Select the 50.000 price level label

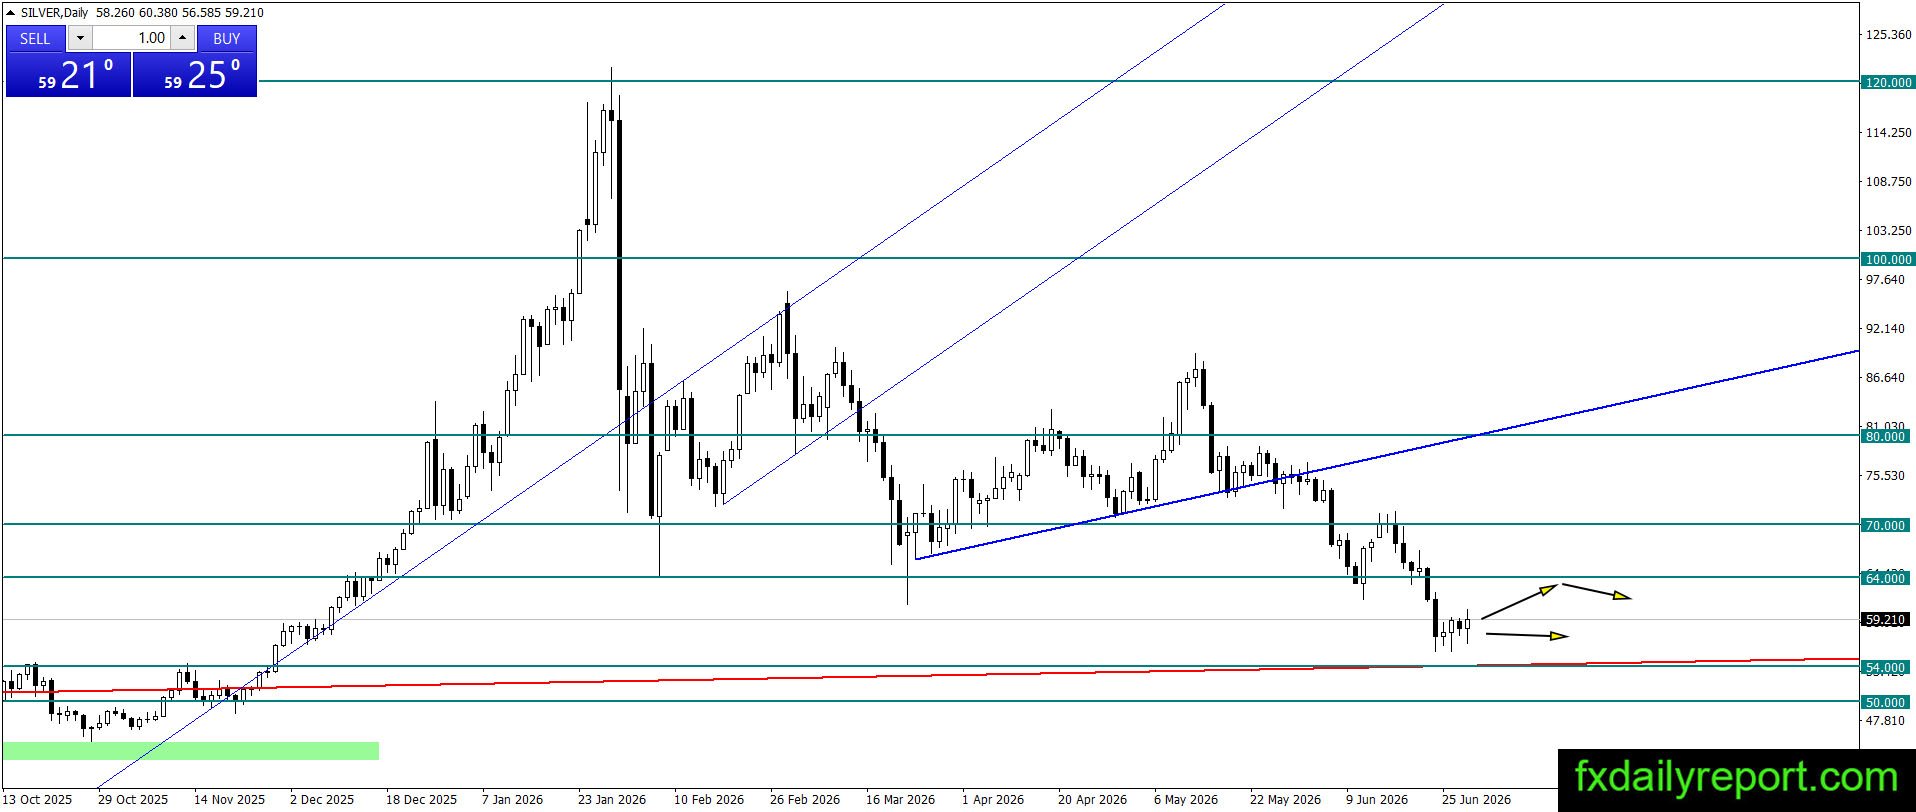(1885, 702)
